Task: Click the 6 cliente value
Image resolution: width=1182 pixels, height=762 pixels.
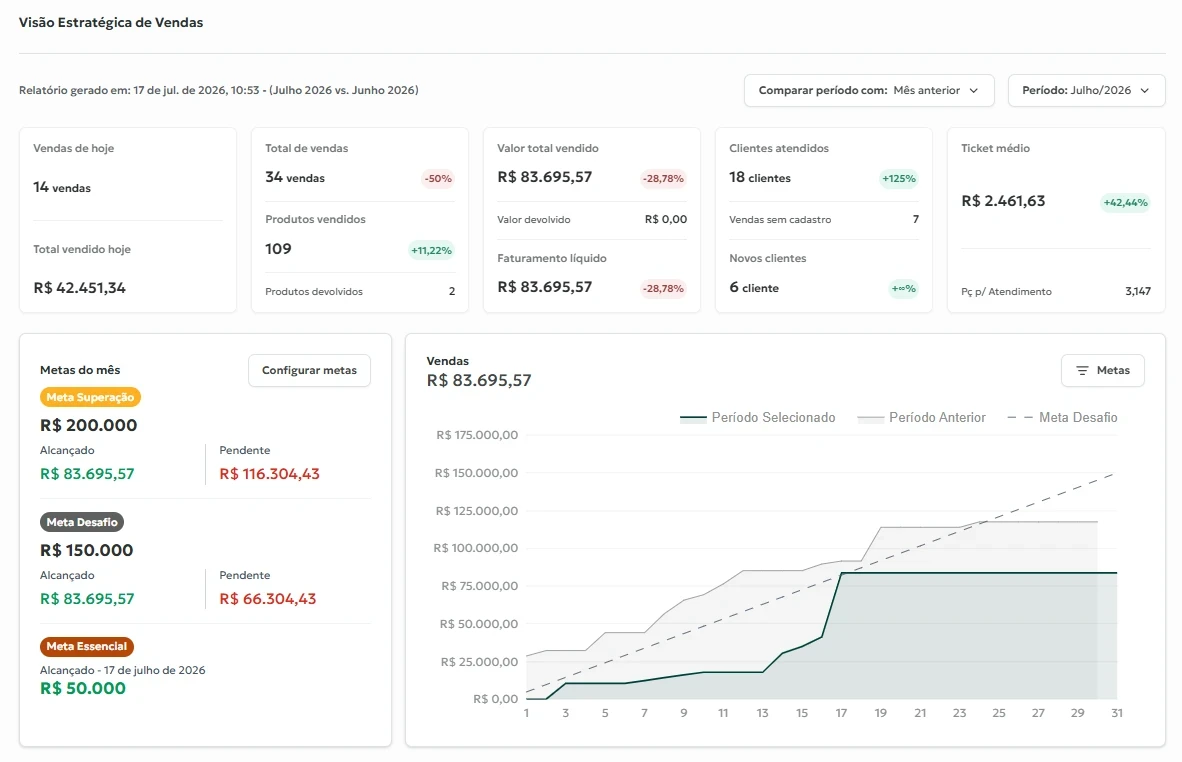Action: coord(754,288)
